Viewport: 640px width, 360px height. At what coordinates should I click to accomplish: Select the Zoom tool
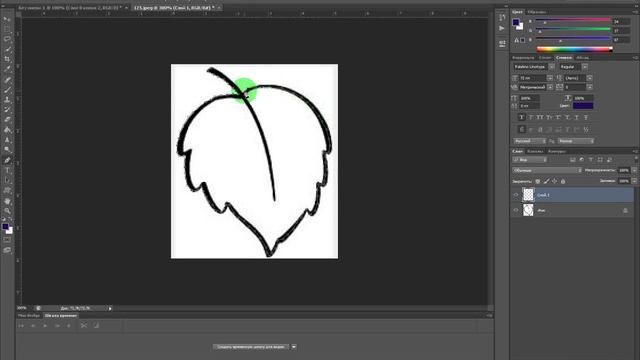(7, 211)
